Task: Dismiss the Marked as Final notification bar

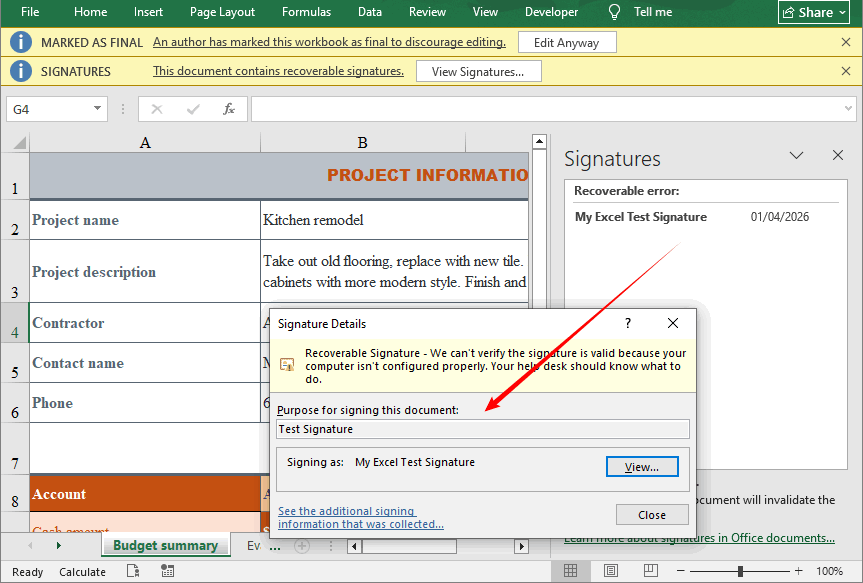Action: [848, 43]
